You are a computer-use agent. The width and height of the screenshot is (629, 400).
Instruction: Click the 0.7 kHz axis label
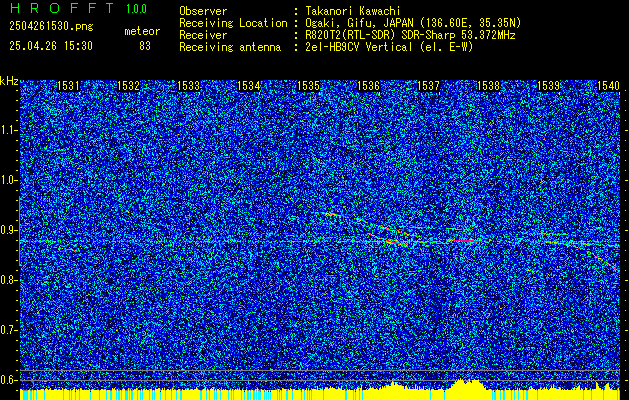9,330
